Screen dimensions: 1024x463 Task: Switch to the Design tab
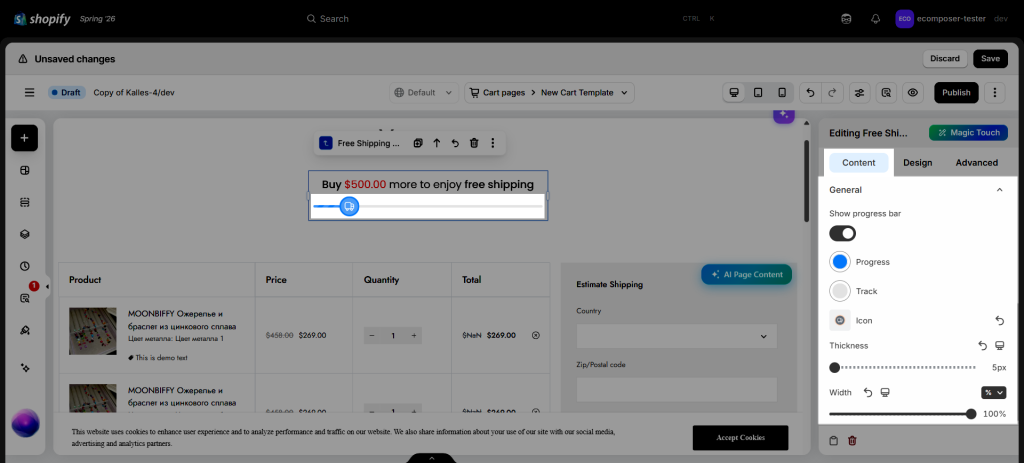click(918, 163)
